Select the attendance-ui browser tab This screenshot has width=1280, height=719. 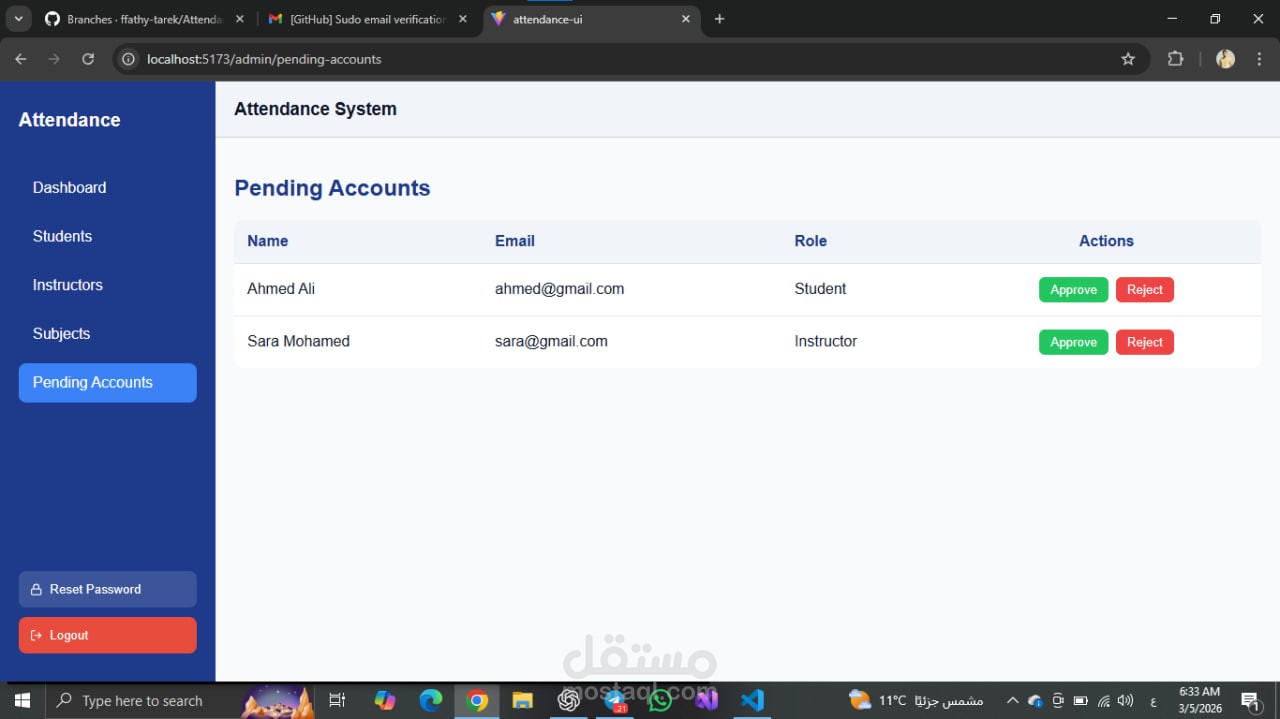coord(590,19)
